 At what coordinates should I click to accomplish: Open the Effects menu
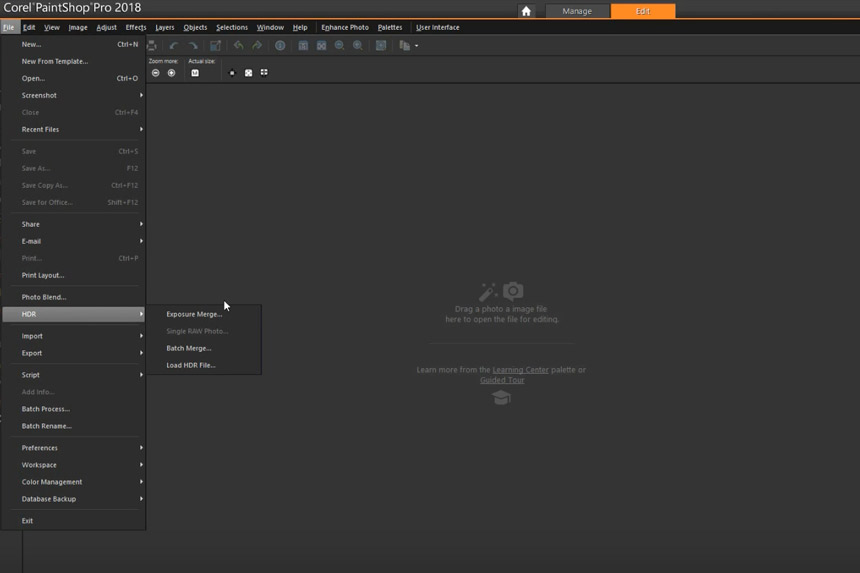click(136, 27)
